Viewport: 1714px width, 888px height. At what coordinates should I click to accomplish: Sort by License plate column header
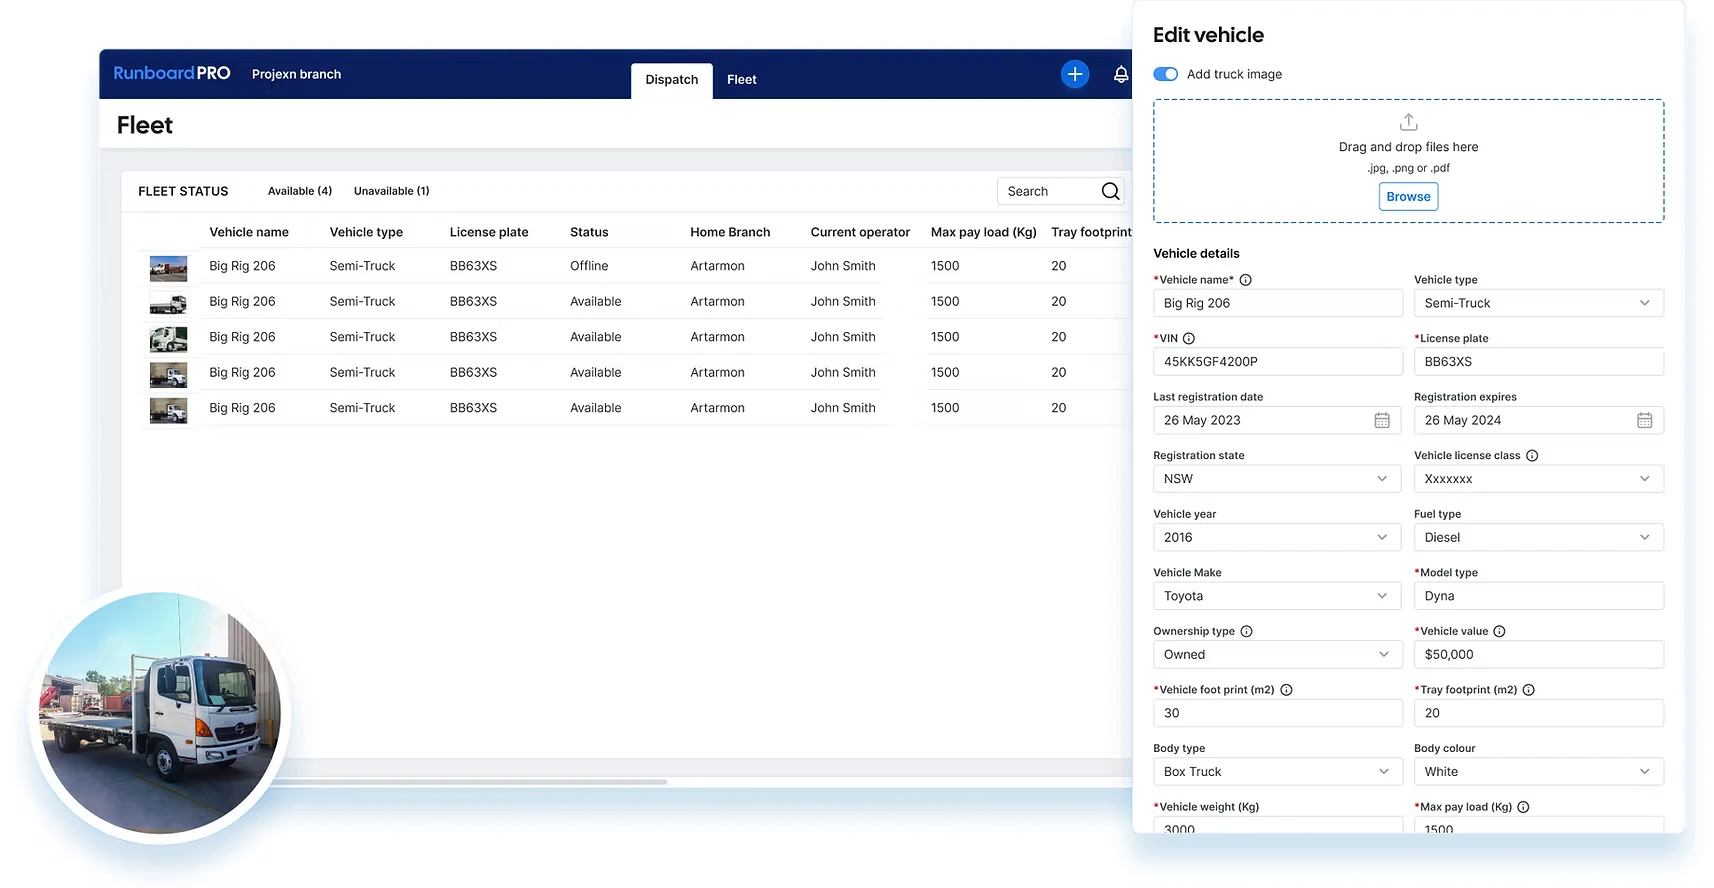point(489,232)
